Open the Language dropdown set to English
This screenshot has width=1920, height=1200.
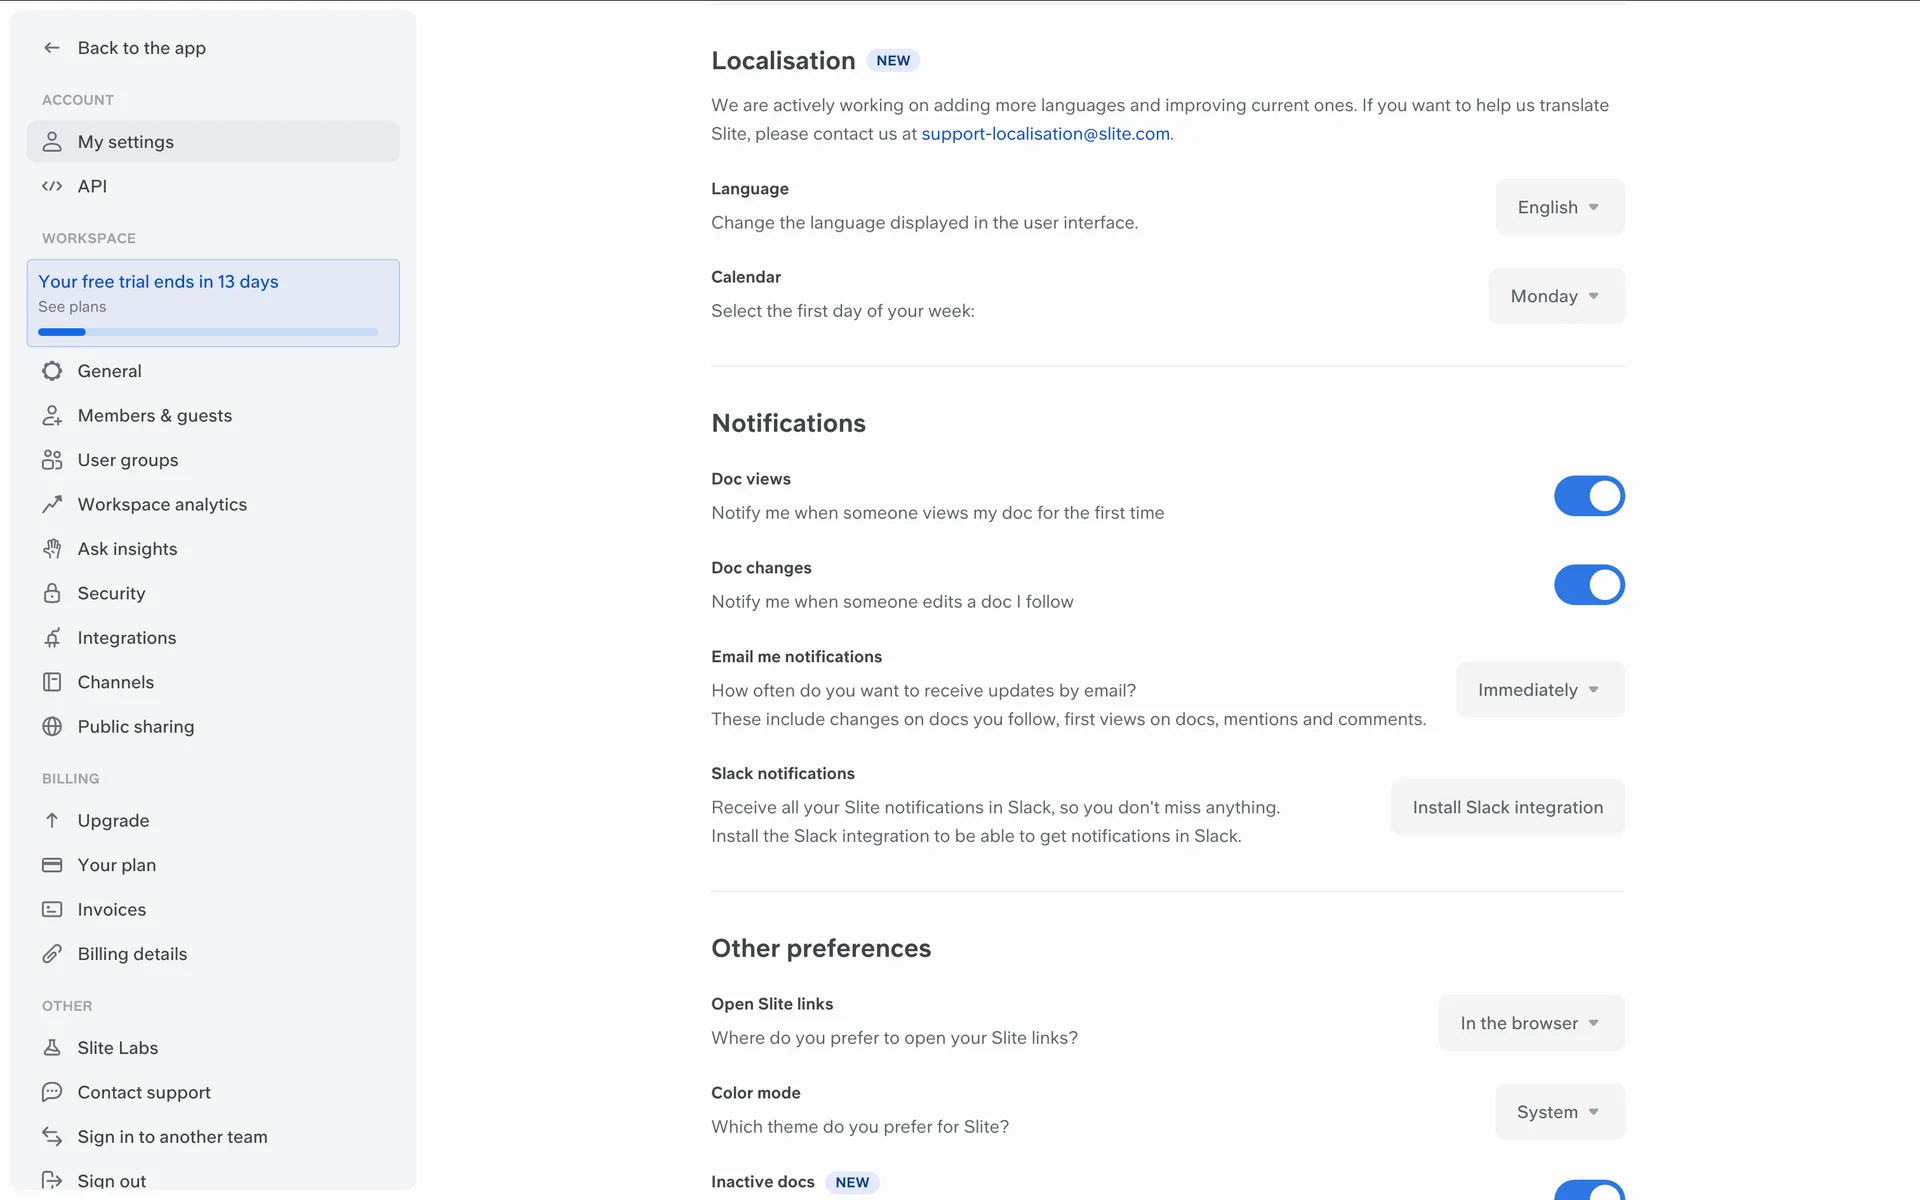tap(1559, 208)
